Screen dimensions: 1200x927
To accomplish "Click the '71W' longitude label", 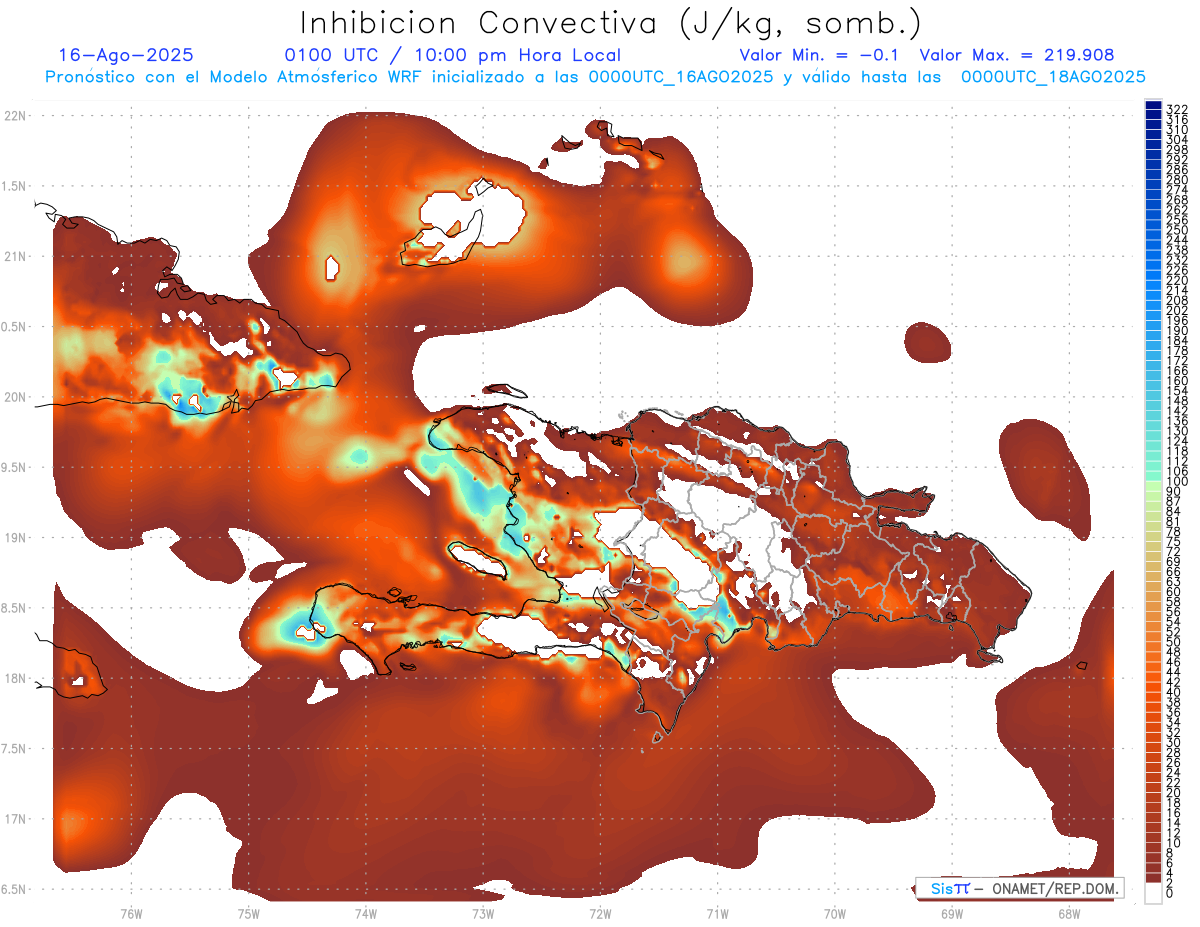I will (x=717, y=913).
